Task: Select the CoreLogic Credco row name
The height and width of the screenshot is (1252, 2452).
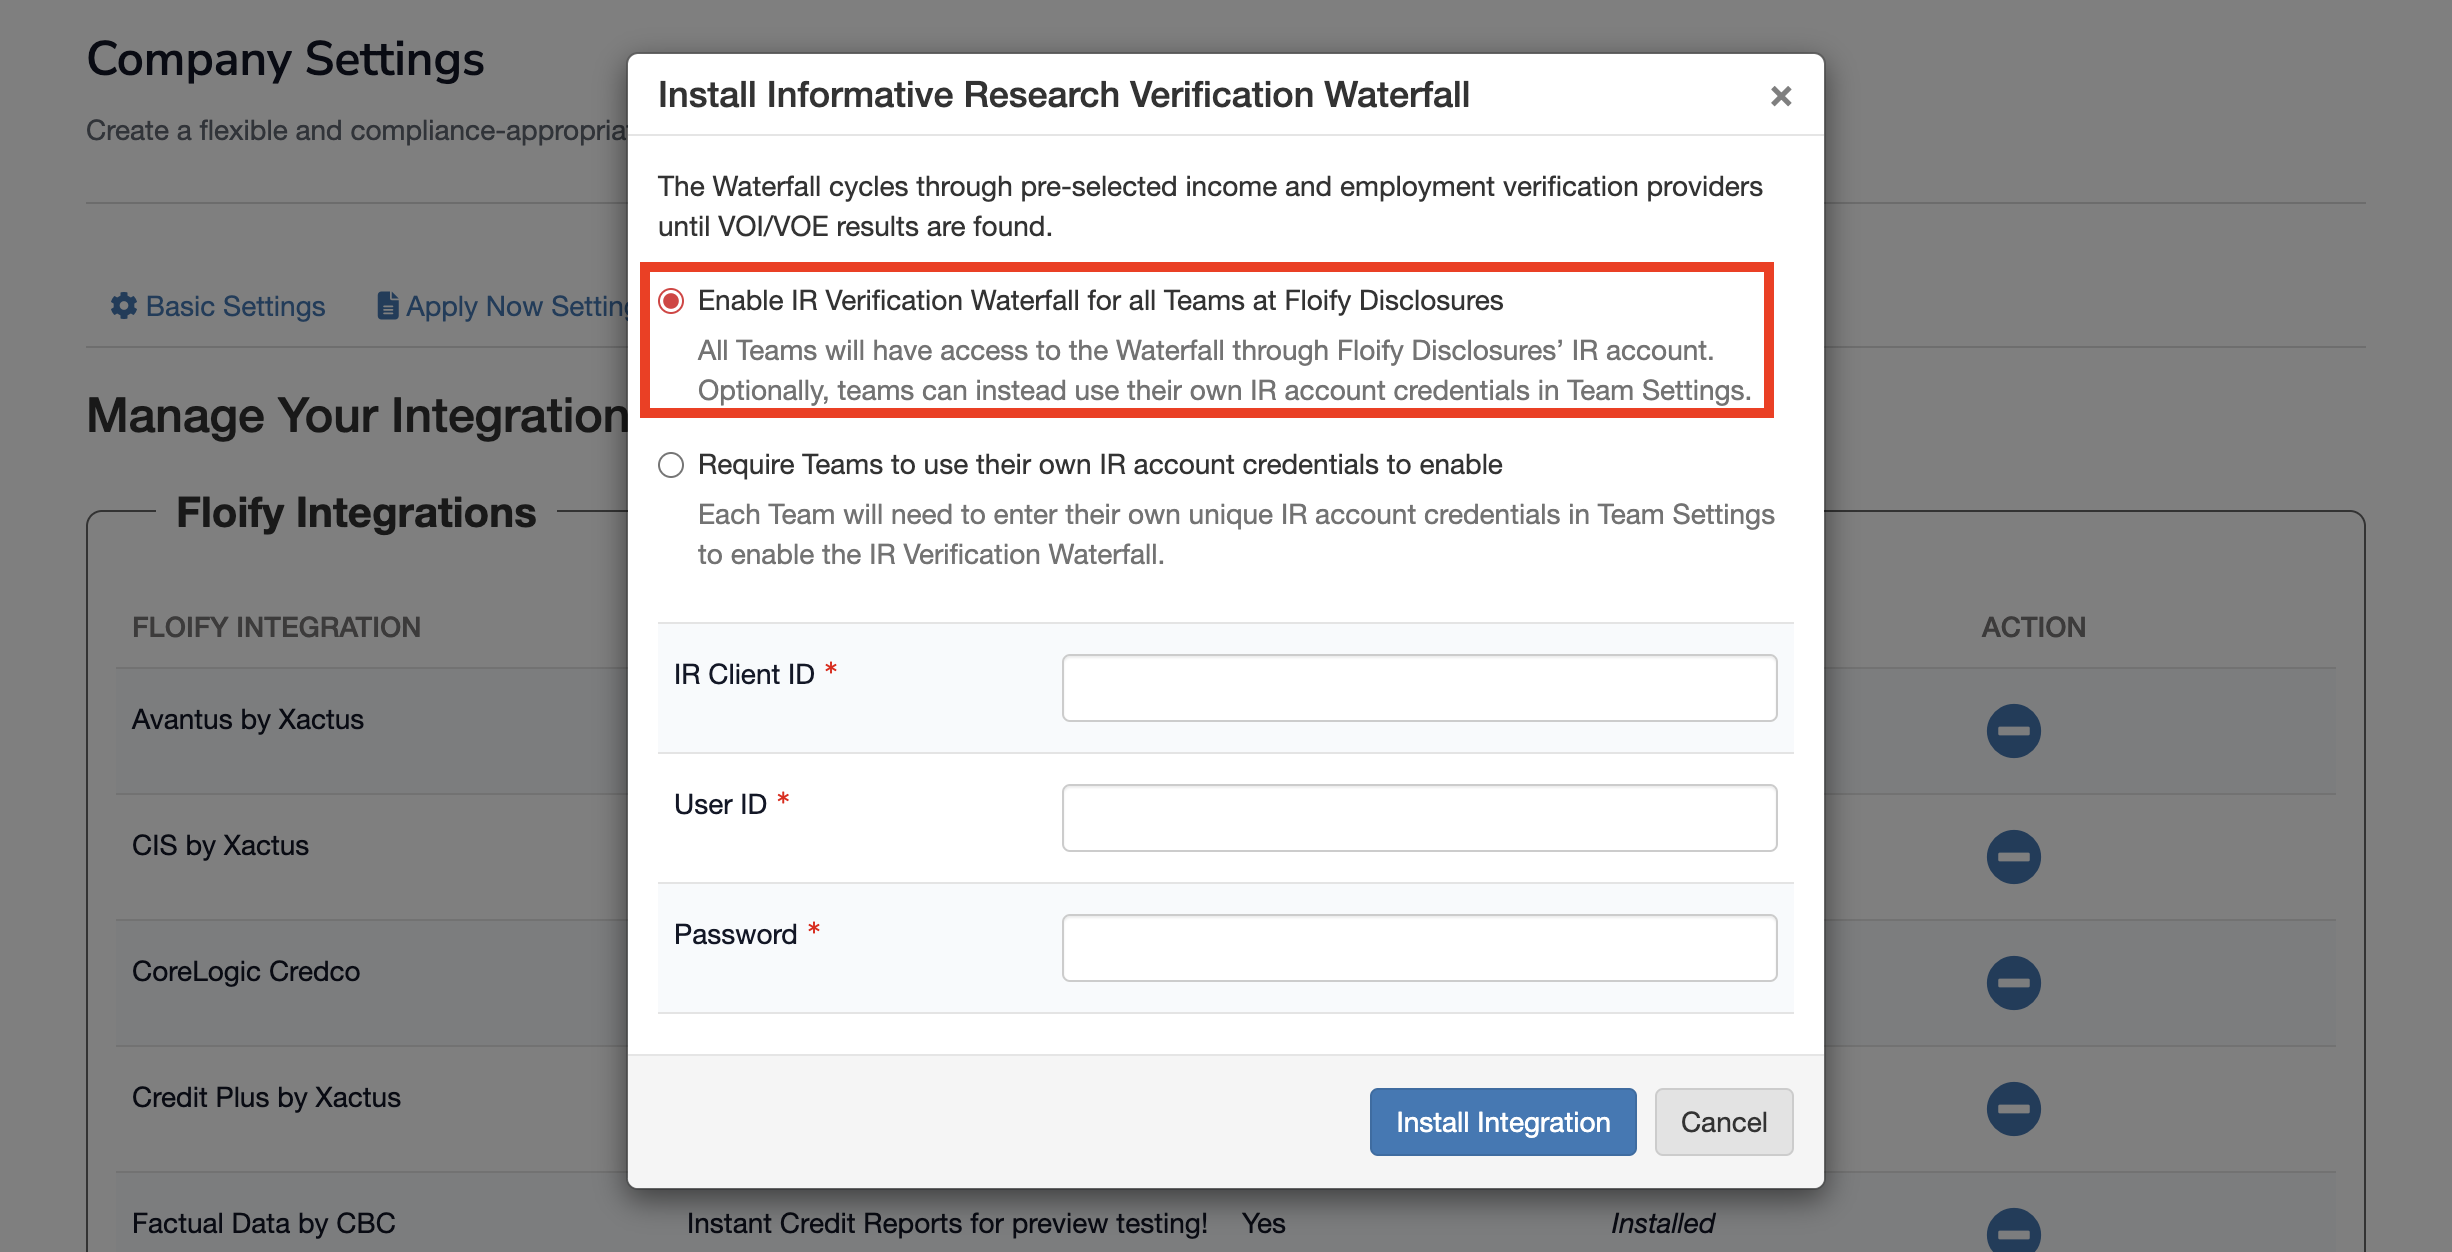Action: click(x=245, y=972)
